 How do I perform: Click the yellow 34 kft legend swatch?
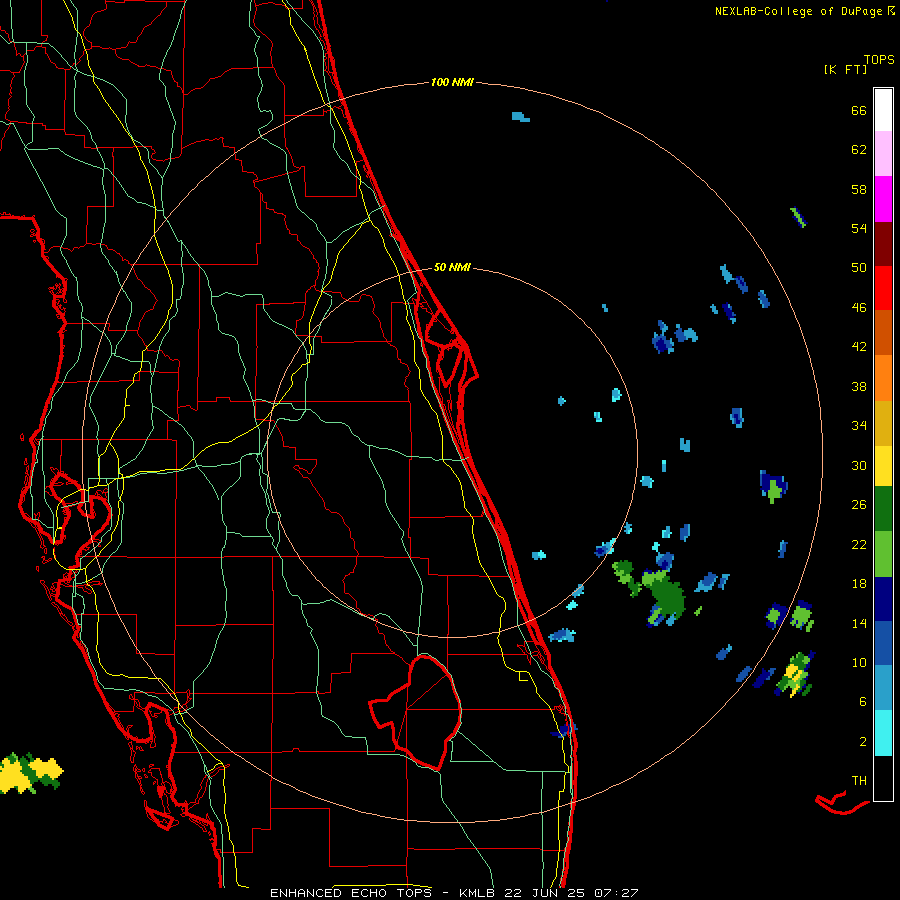tap(883, 466)
